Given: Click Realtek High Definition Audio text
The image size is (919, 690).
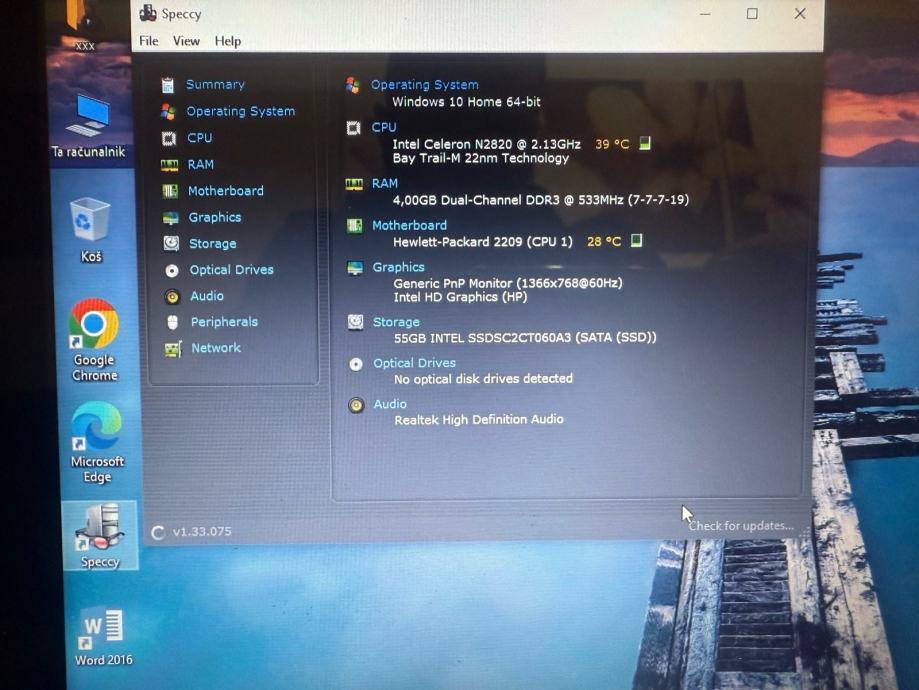Looking at the screenshot, I should coord(479,419).
